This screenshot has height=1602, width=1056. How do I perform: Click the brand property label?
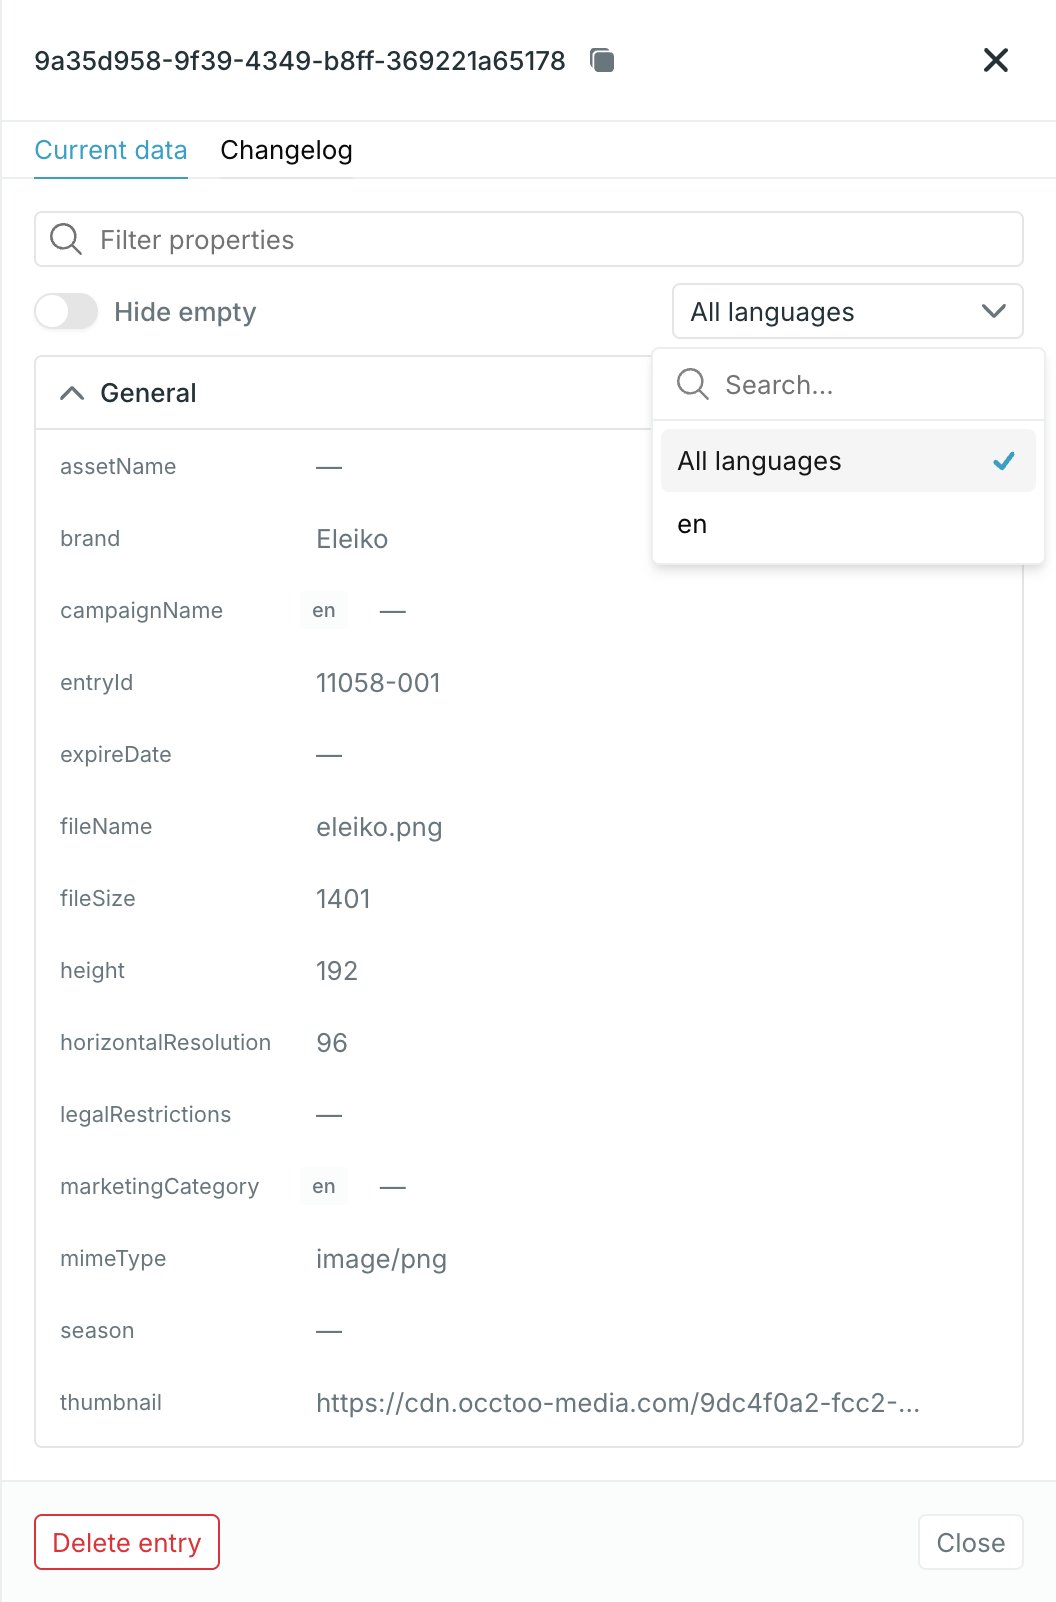90,539
